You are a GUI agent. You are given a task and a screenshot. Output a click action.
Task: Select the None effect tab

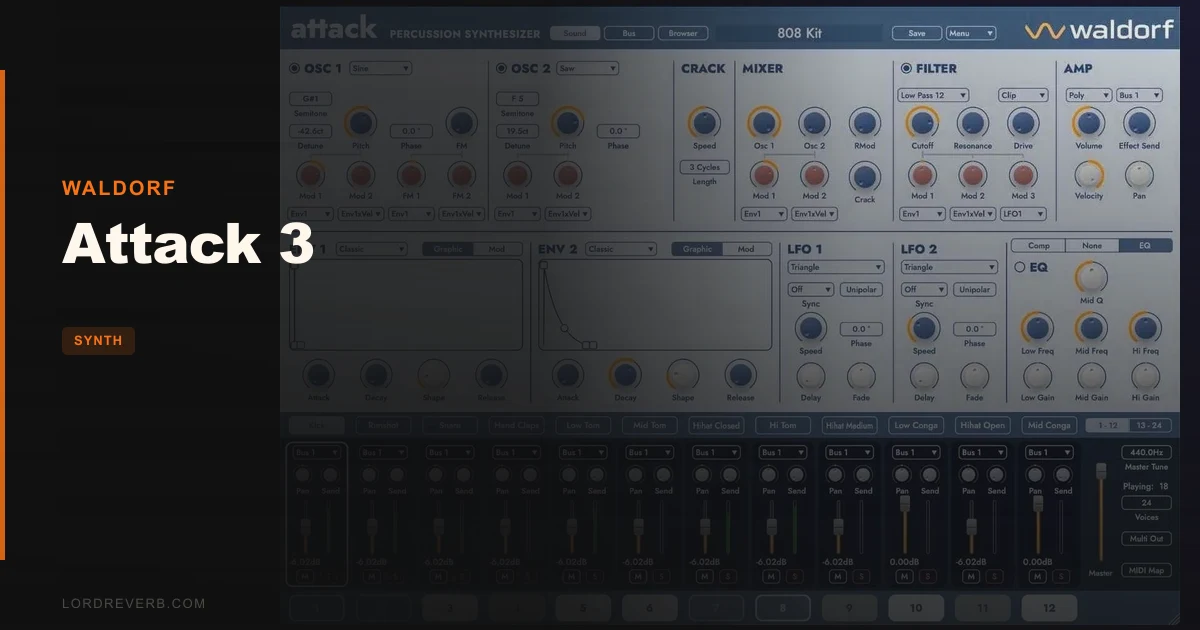pos(1092,245)
